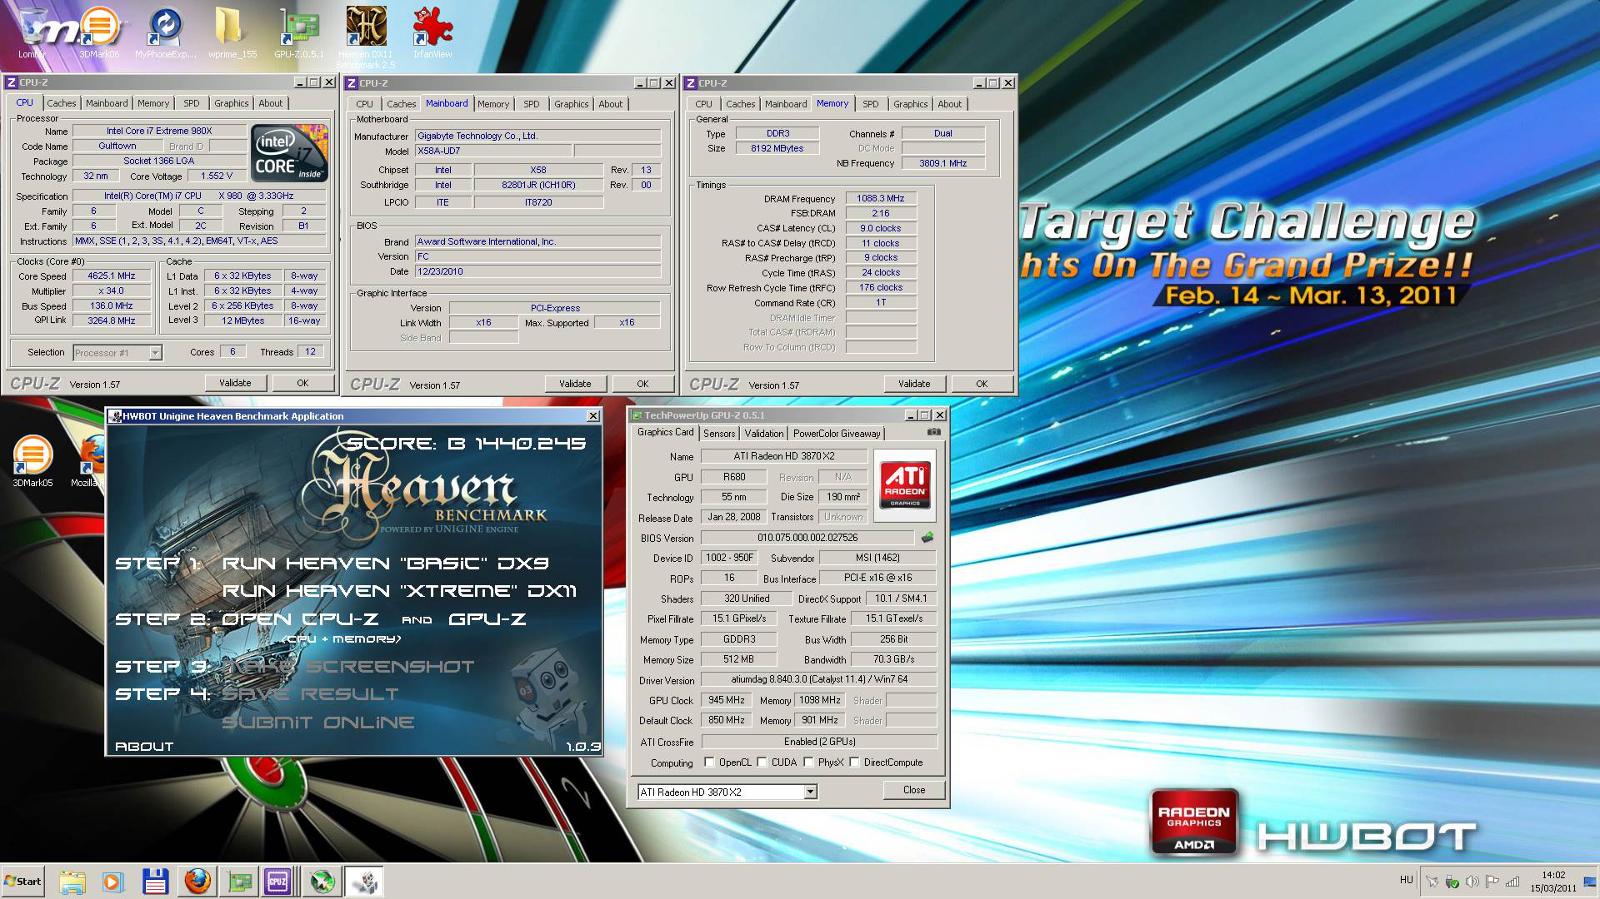Switch to GPU-Z from the taskbar
This screenshot has width=1600, height=899.
tap(239, 882)
